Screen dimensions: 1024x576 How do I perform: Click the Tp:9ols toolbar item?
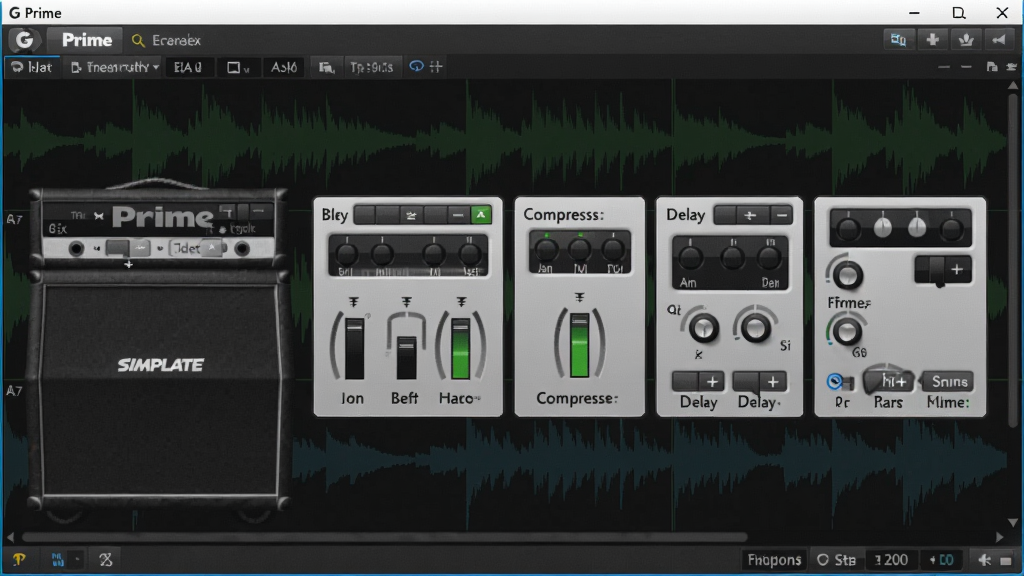[x=372, y=67]
